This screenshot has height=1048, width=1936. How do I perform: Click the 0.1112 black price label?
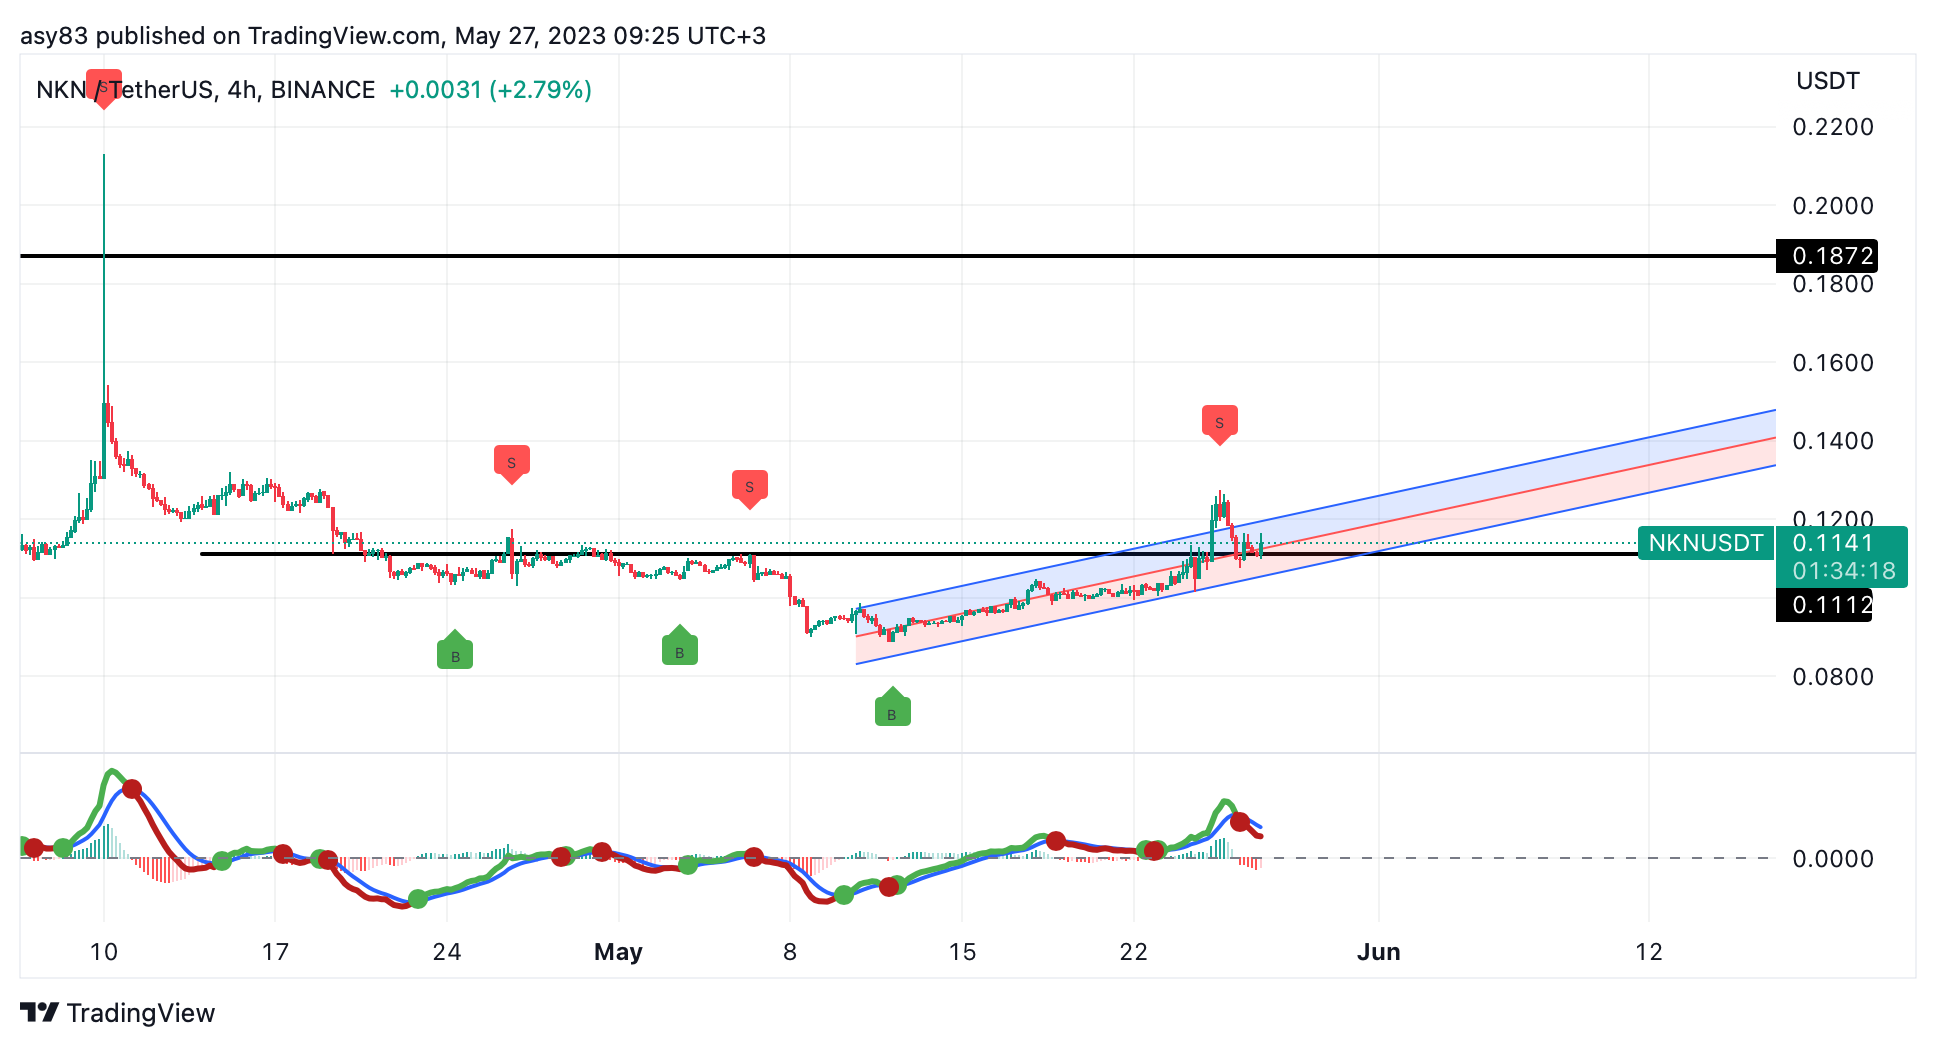coord(1824,605)
